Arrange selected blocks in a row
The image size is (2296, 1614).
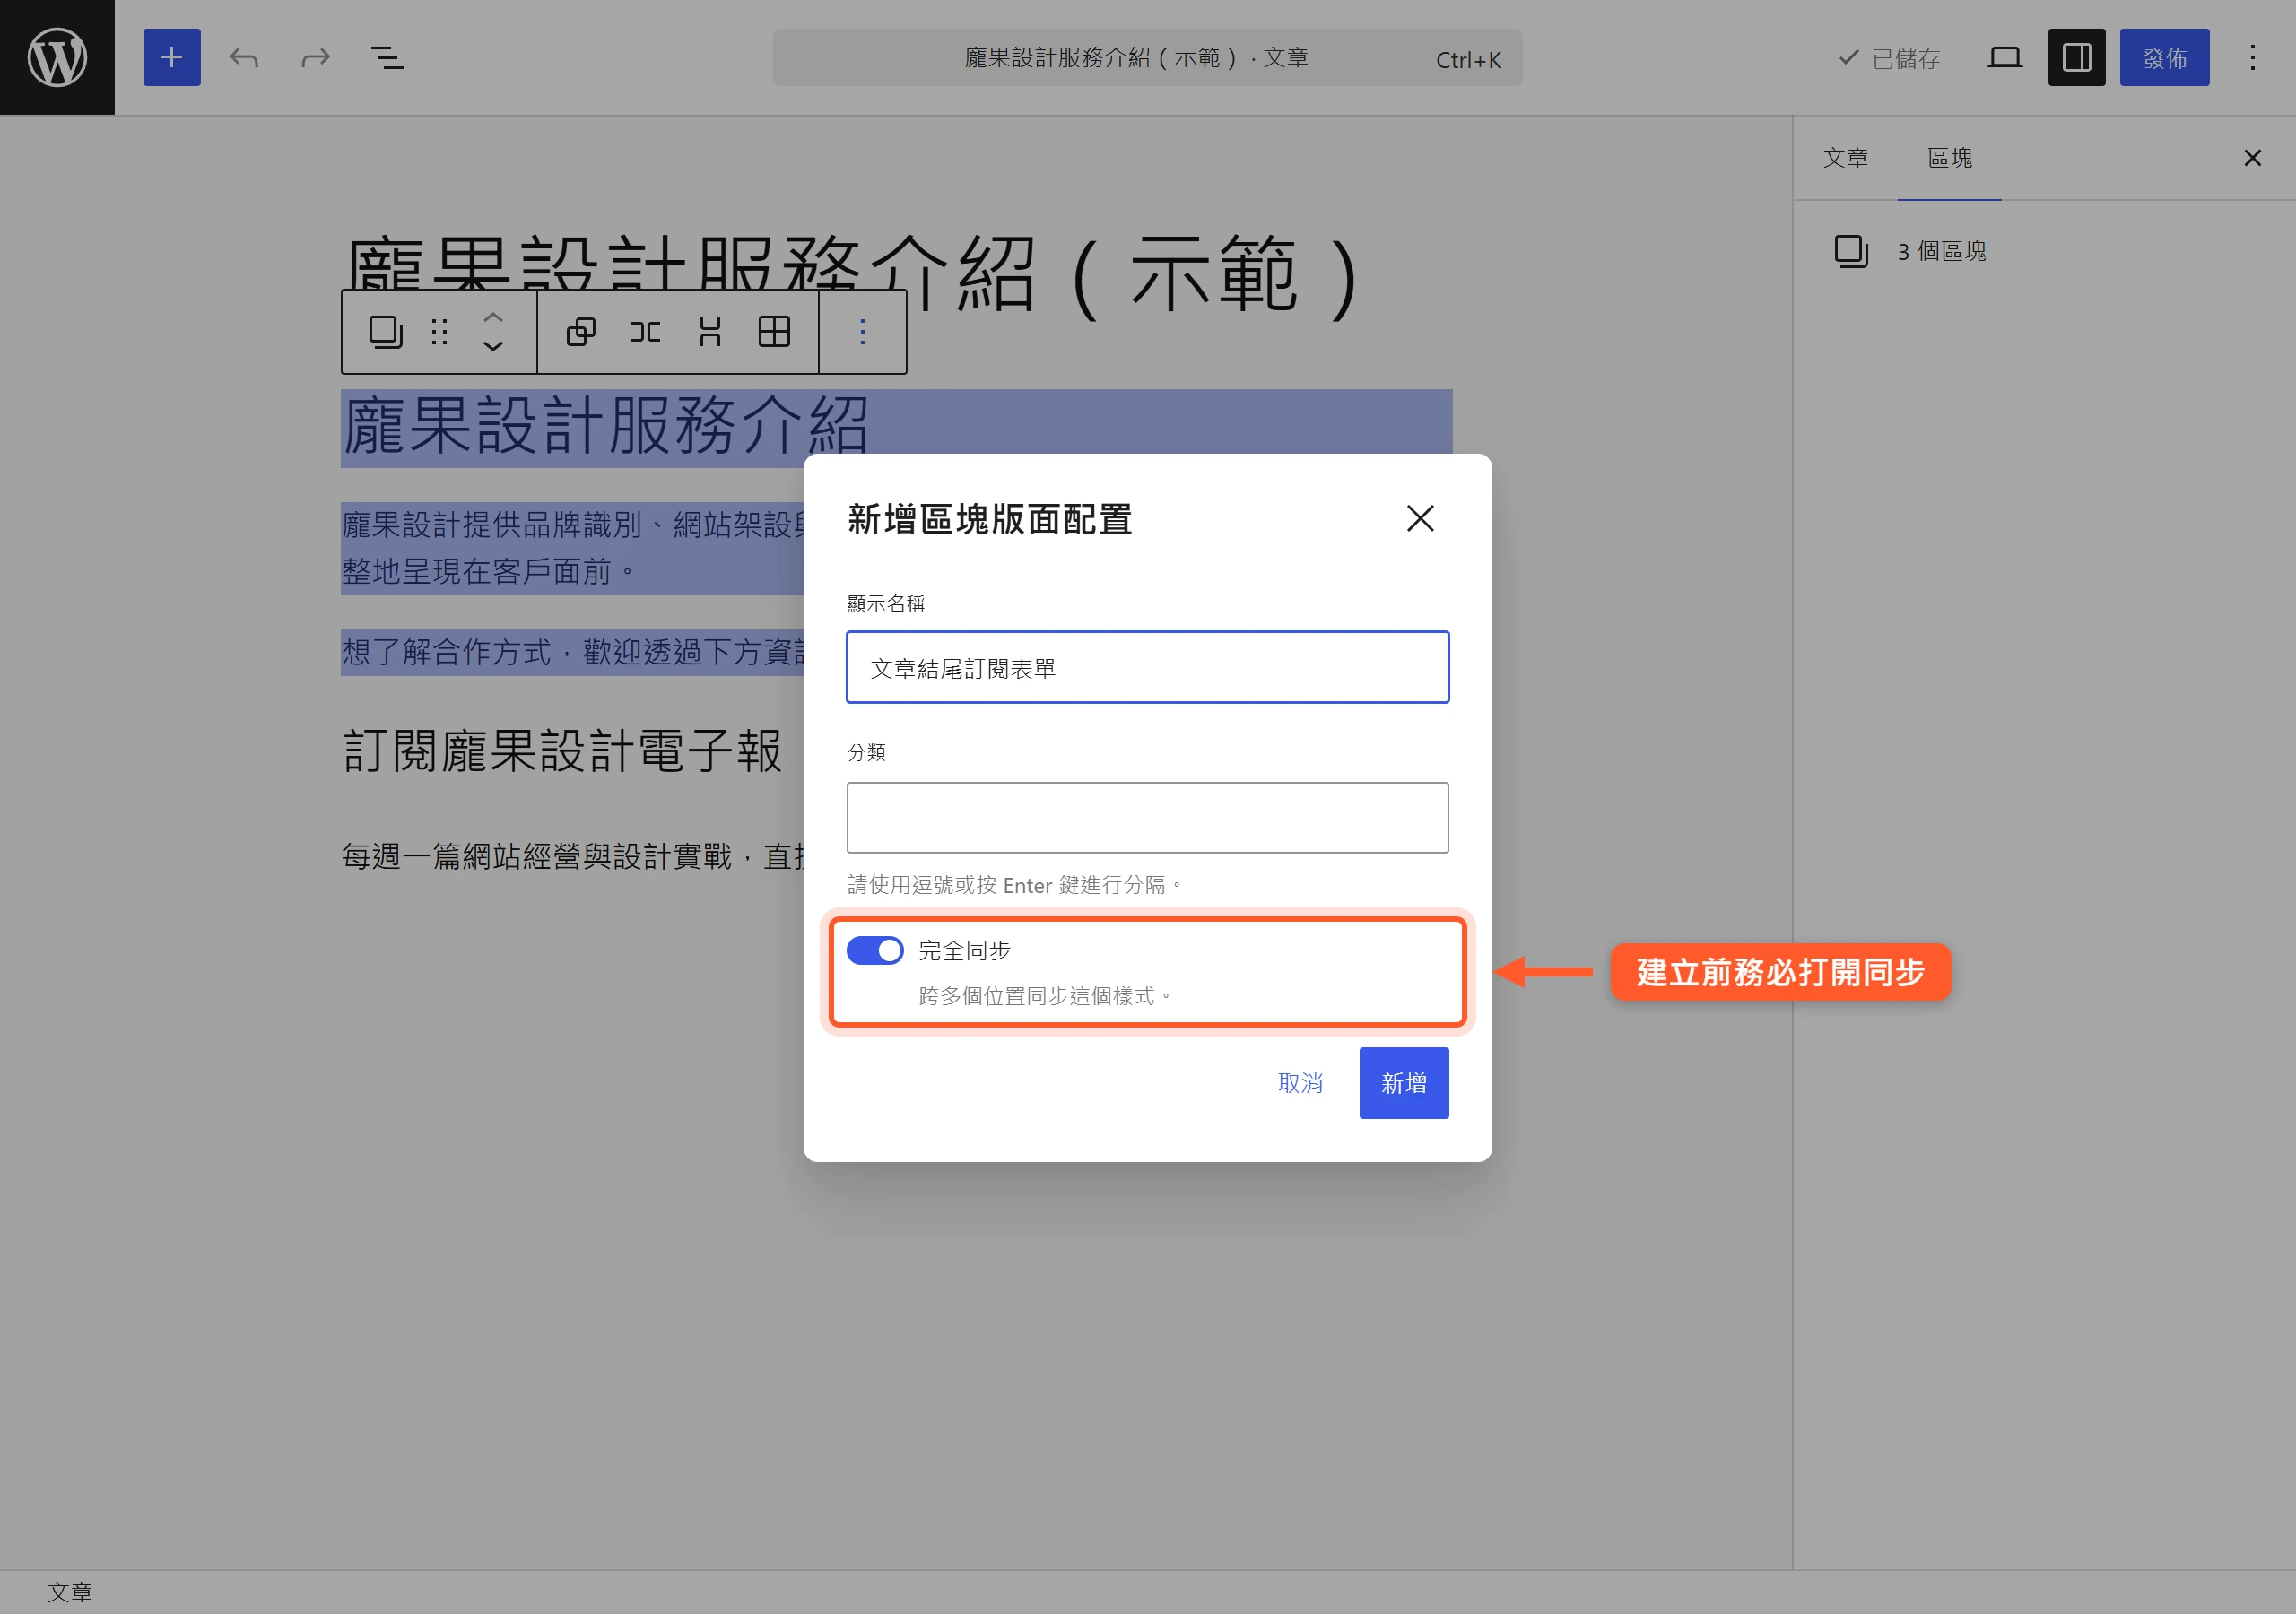pos(645,332)
